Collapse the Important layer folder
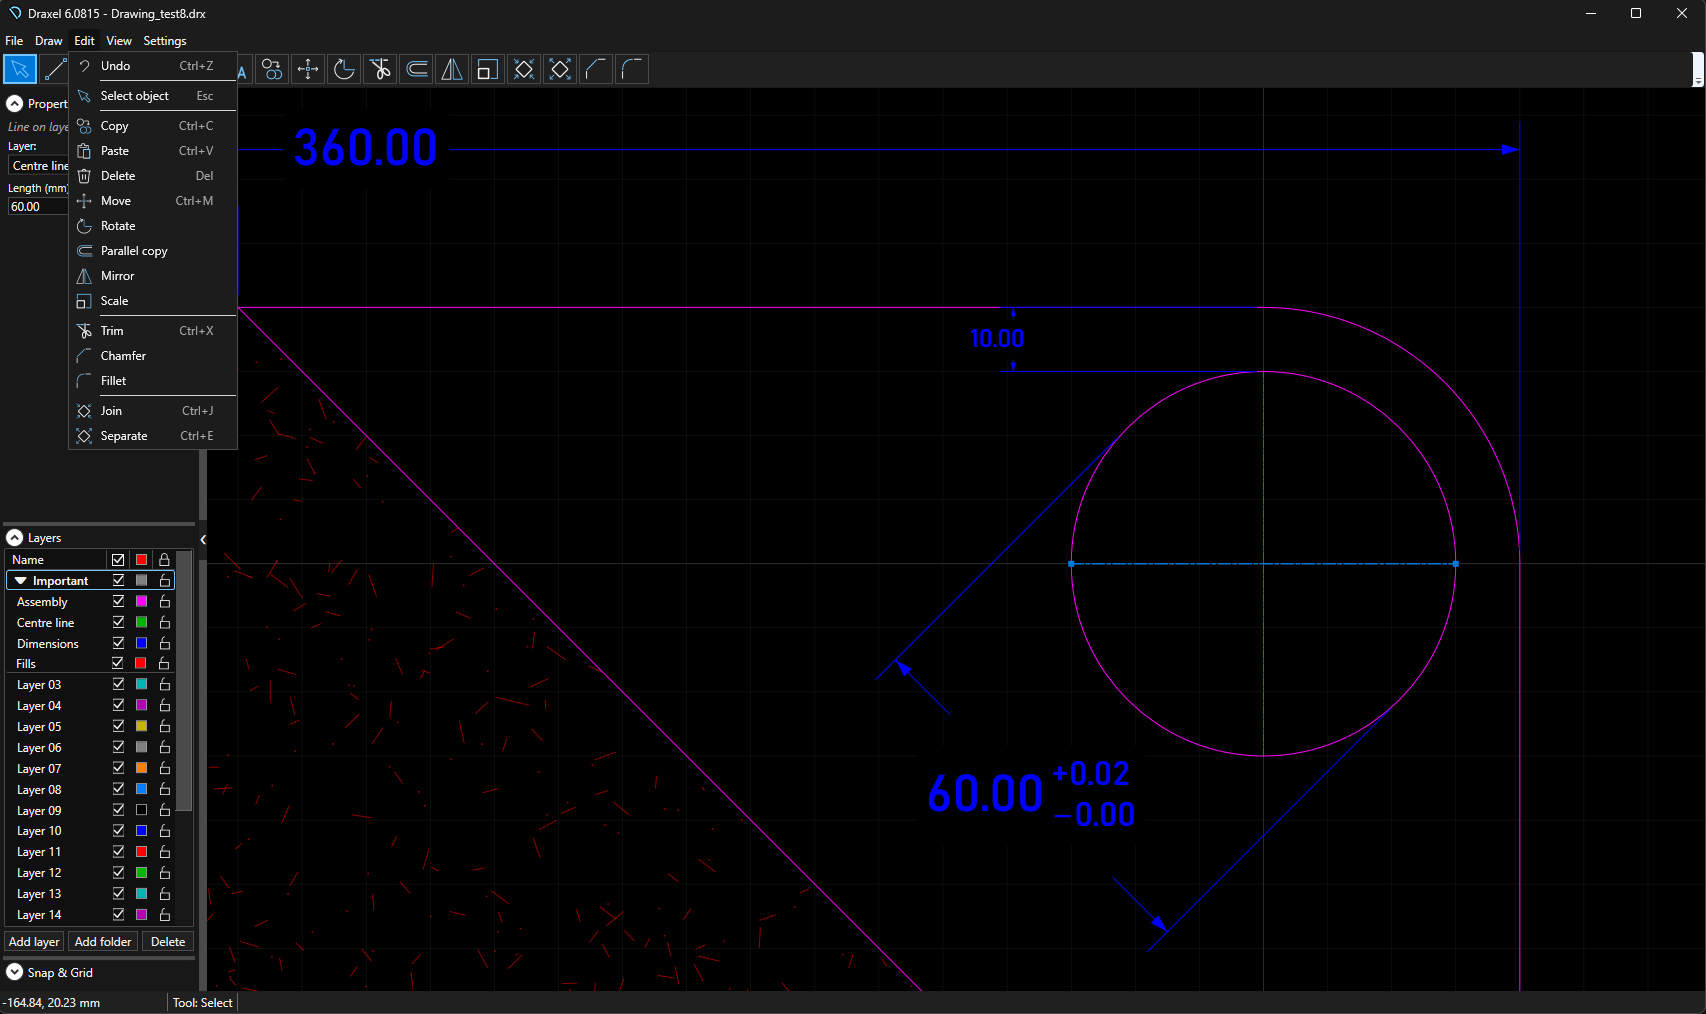This screenshot has width=1706, height=1014. [20, 581]
